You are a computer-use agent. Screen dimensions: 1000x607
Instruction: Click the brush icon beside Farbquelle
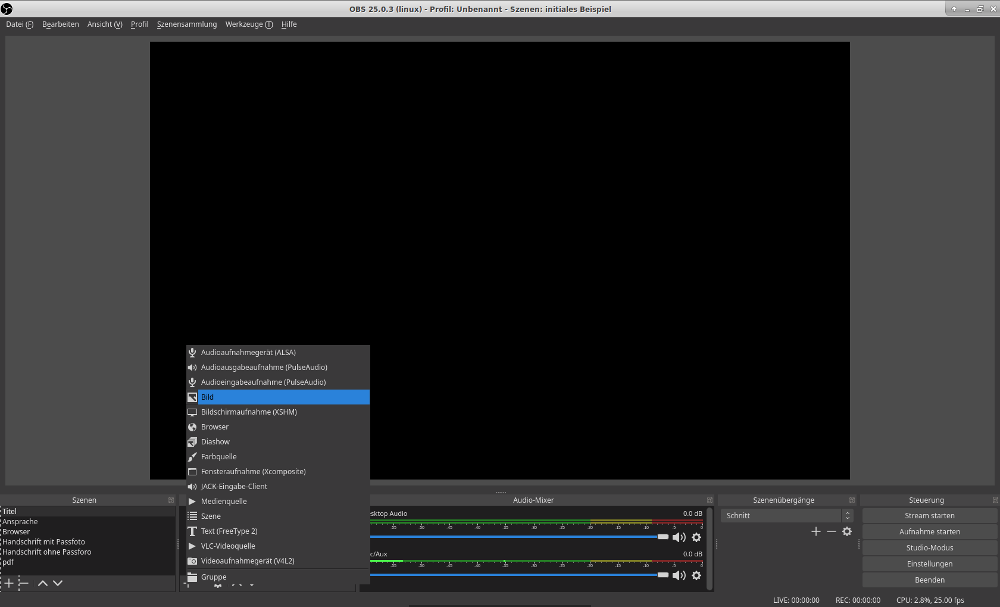[x=192, y=457]
